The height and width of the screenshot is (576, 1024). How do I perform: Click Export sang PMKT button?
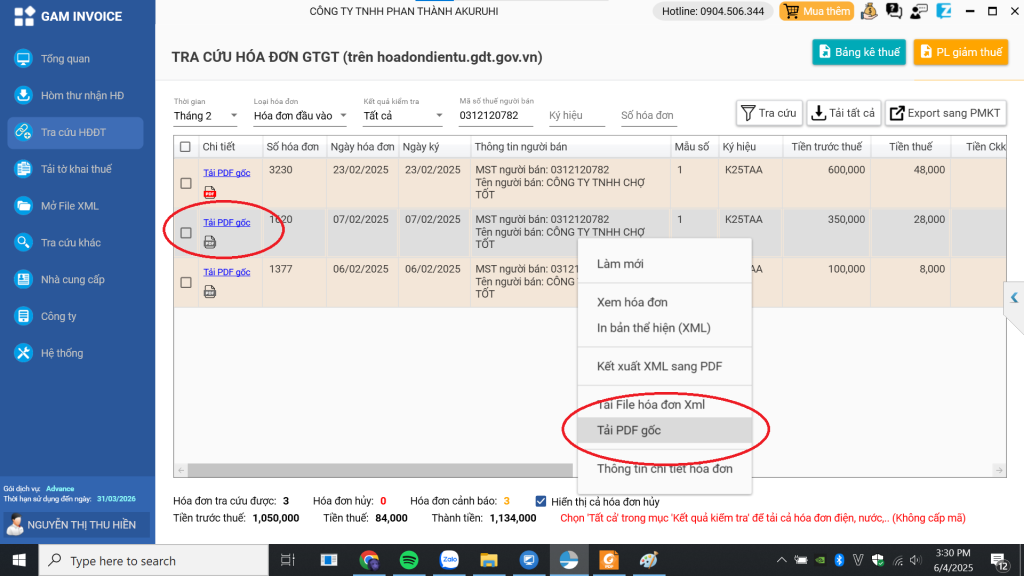click(946, 114)
